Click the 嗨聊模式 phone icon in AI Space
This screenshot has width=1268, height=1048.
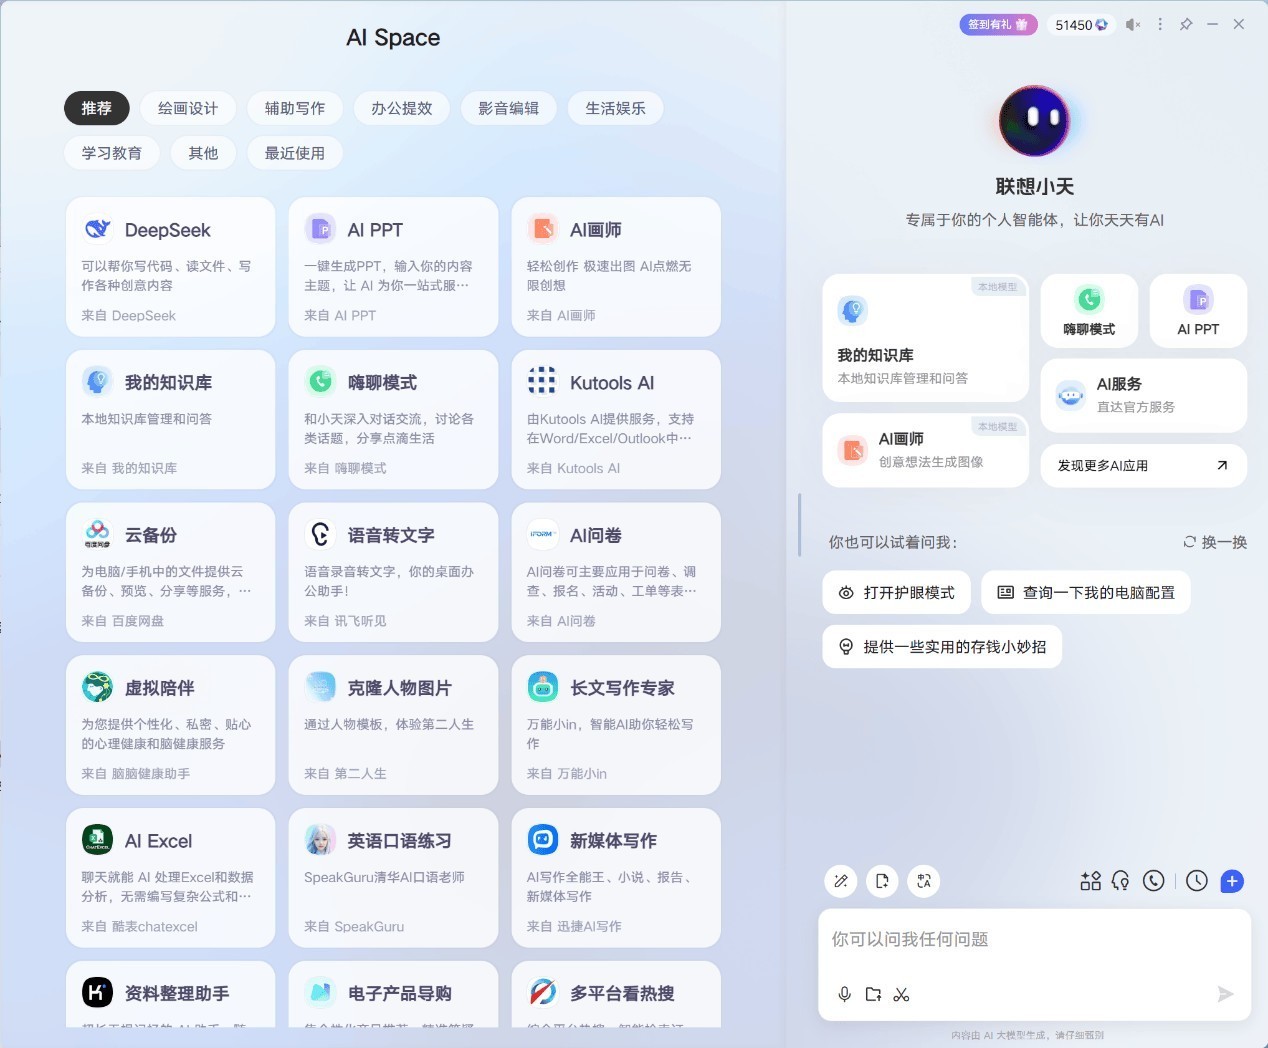pyautogui.click(x=320, y=382)
